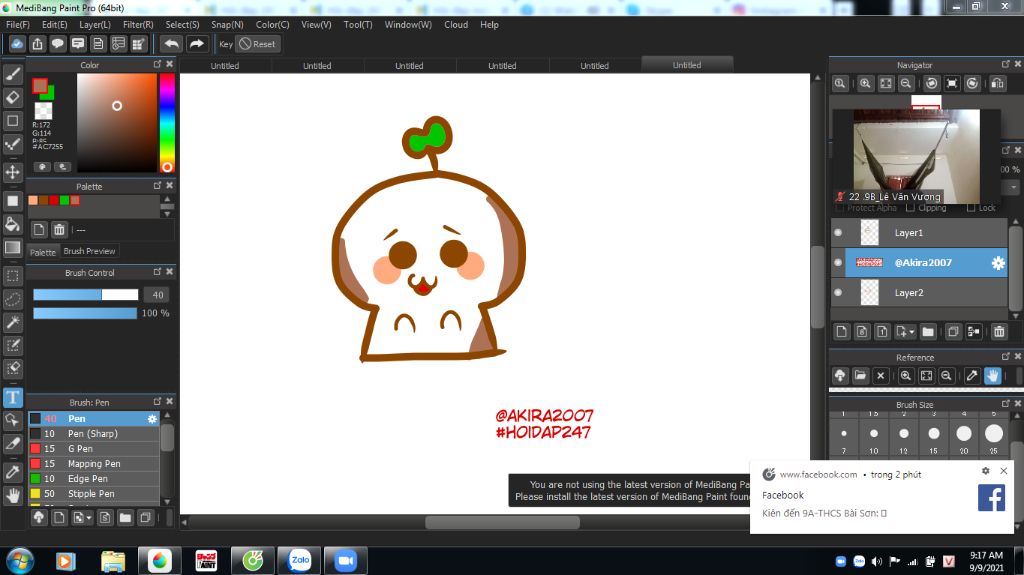Click the cloud save icon in toolbar
Image resolution: width=1024 pixels, height=575 pixels.
(17, 44)
